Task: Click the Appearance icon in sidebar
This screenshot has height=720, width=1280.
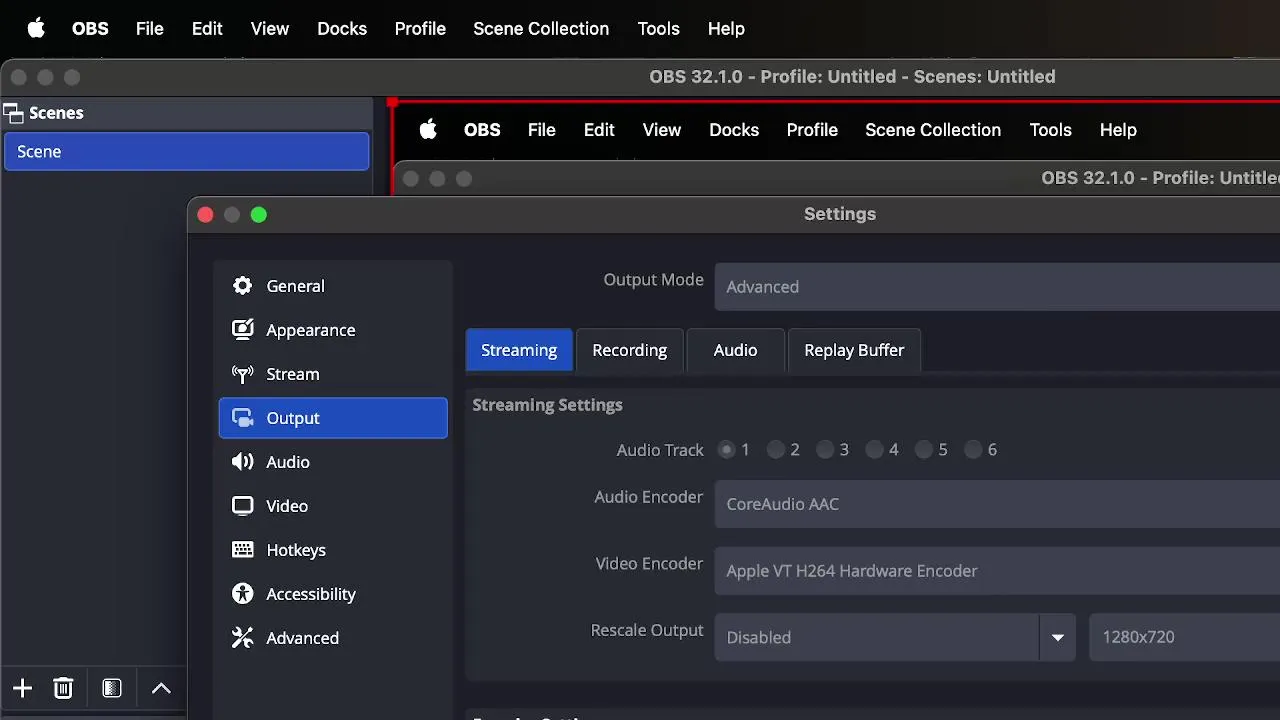Action: click(242, 330)
